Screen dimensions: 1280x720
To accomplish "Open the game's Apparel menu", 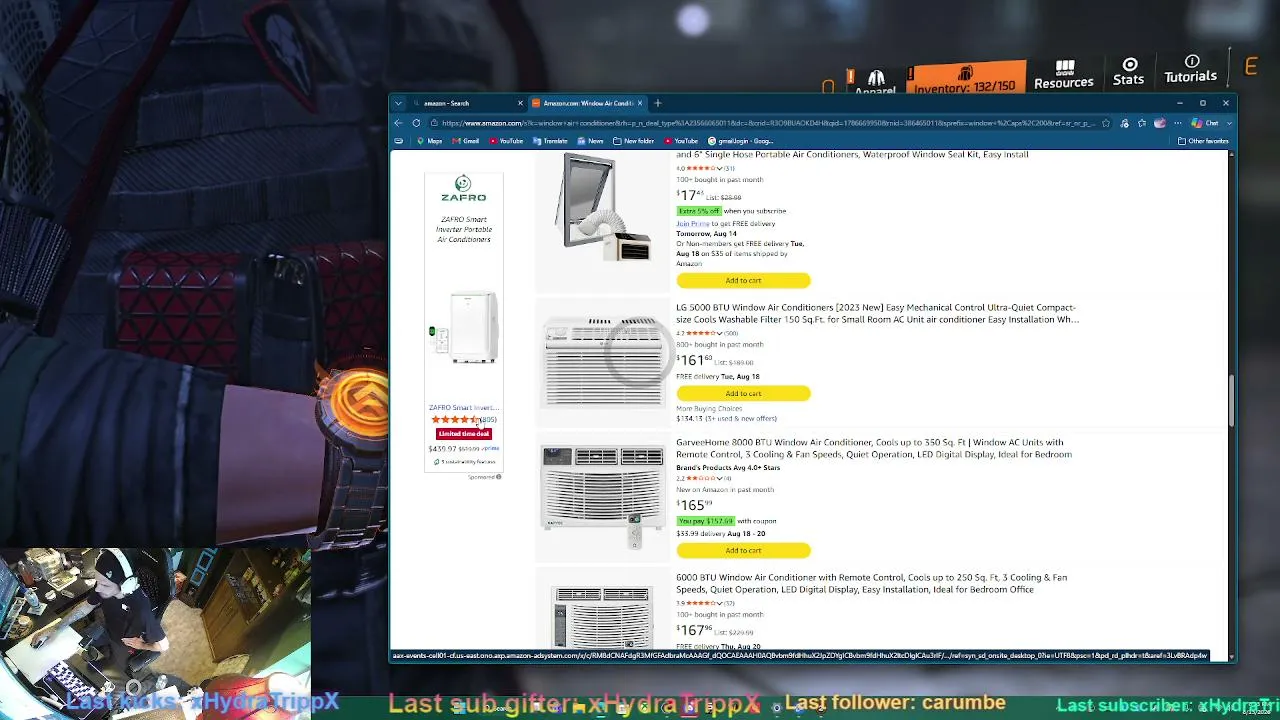I will tap(876, 84).
